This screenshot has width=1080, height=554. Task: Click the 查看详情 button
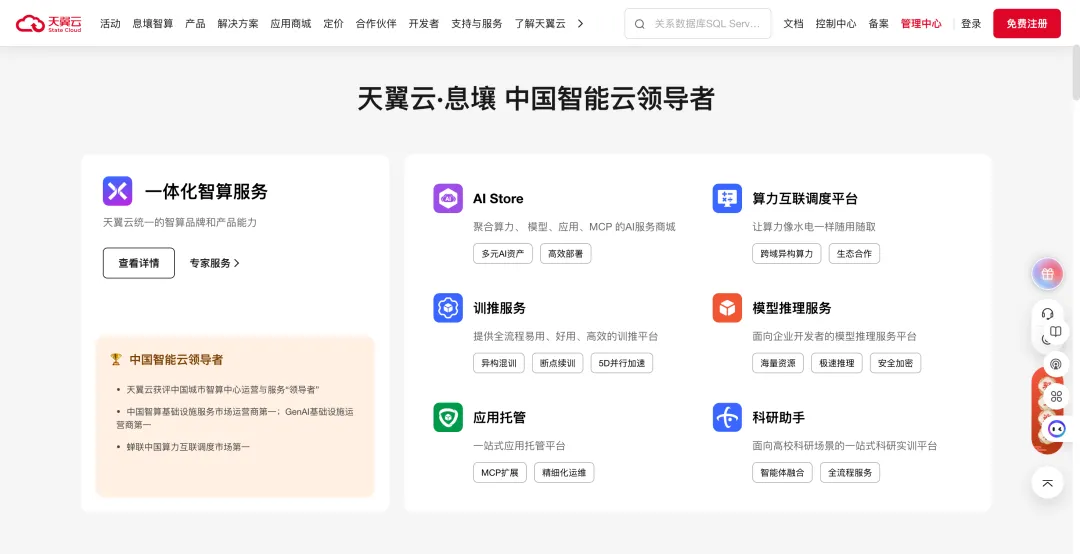138,263
